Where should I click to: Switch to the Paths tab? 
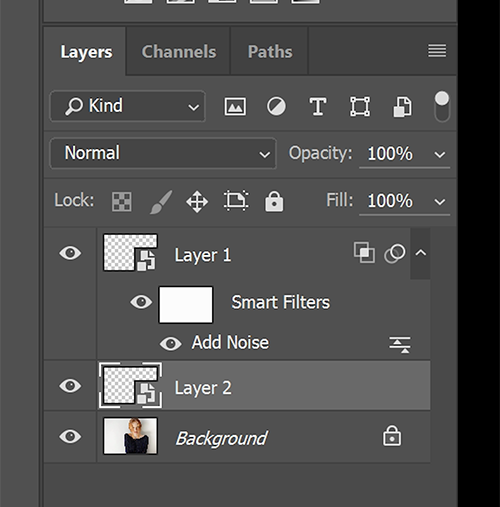270,52
